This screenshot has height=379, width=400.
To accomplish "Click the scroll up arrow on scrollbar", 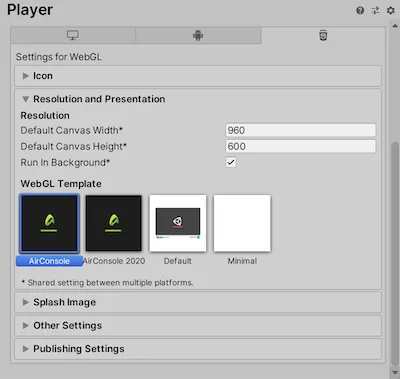I will (x=395, y=26).
